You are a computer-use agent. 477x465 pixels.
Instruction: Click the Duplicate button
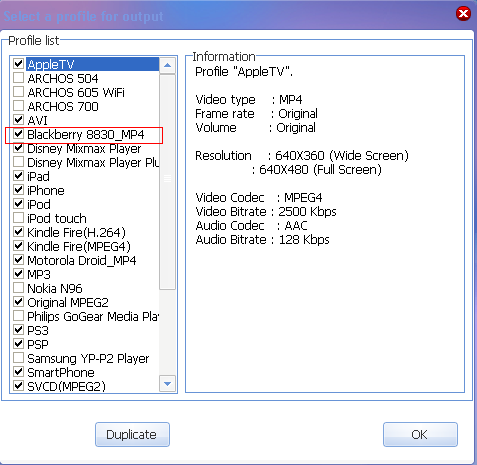click(x=132, y=434)
